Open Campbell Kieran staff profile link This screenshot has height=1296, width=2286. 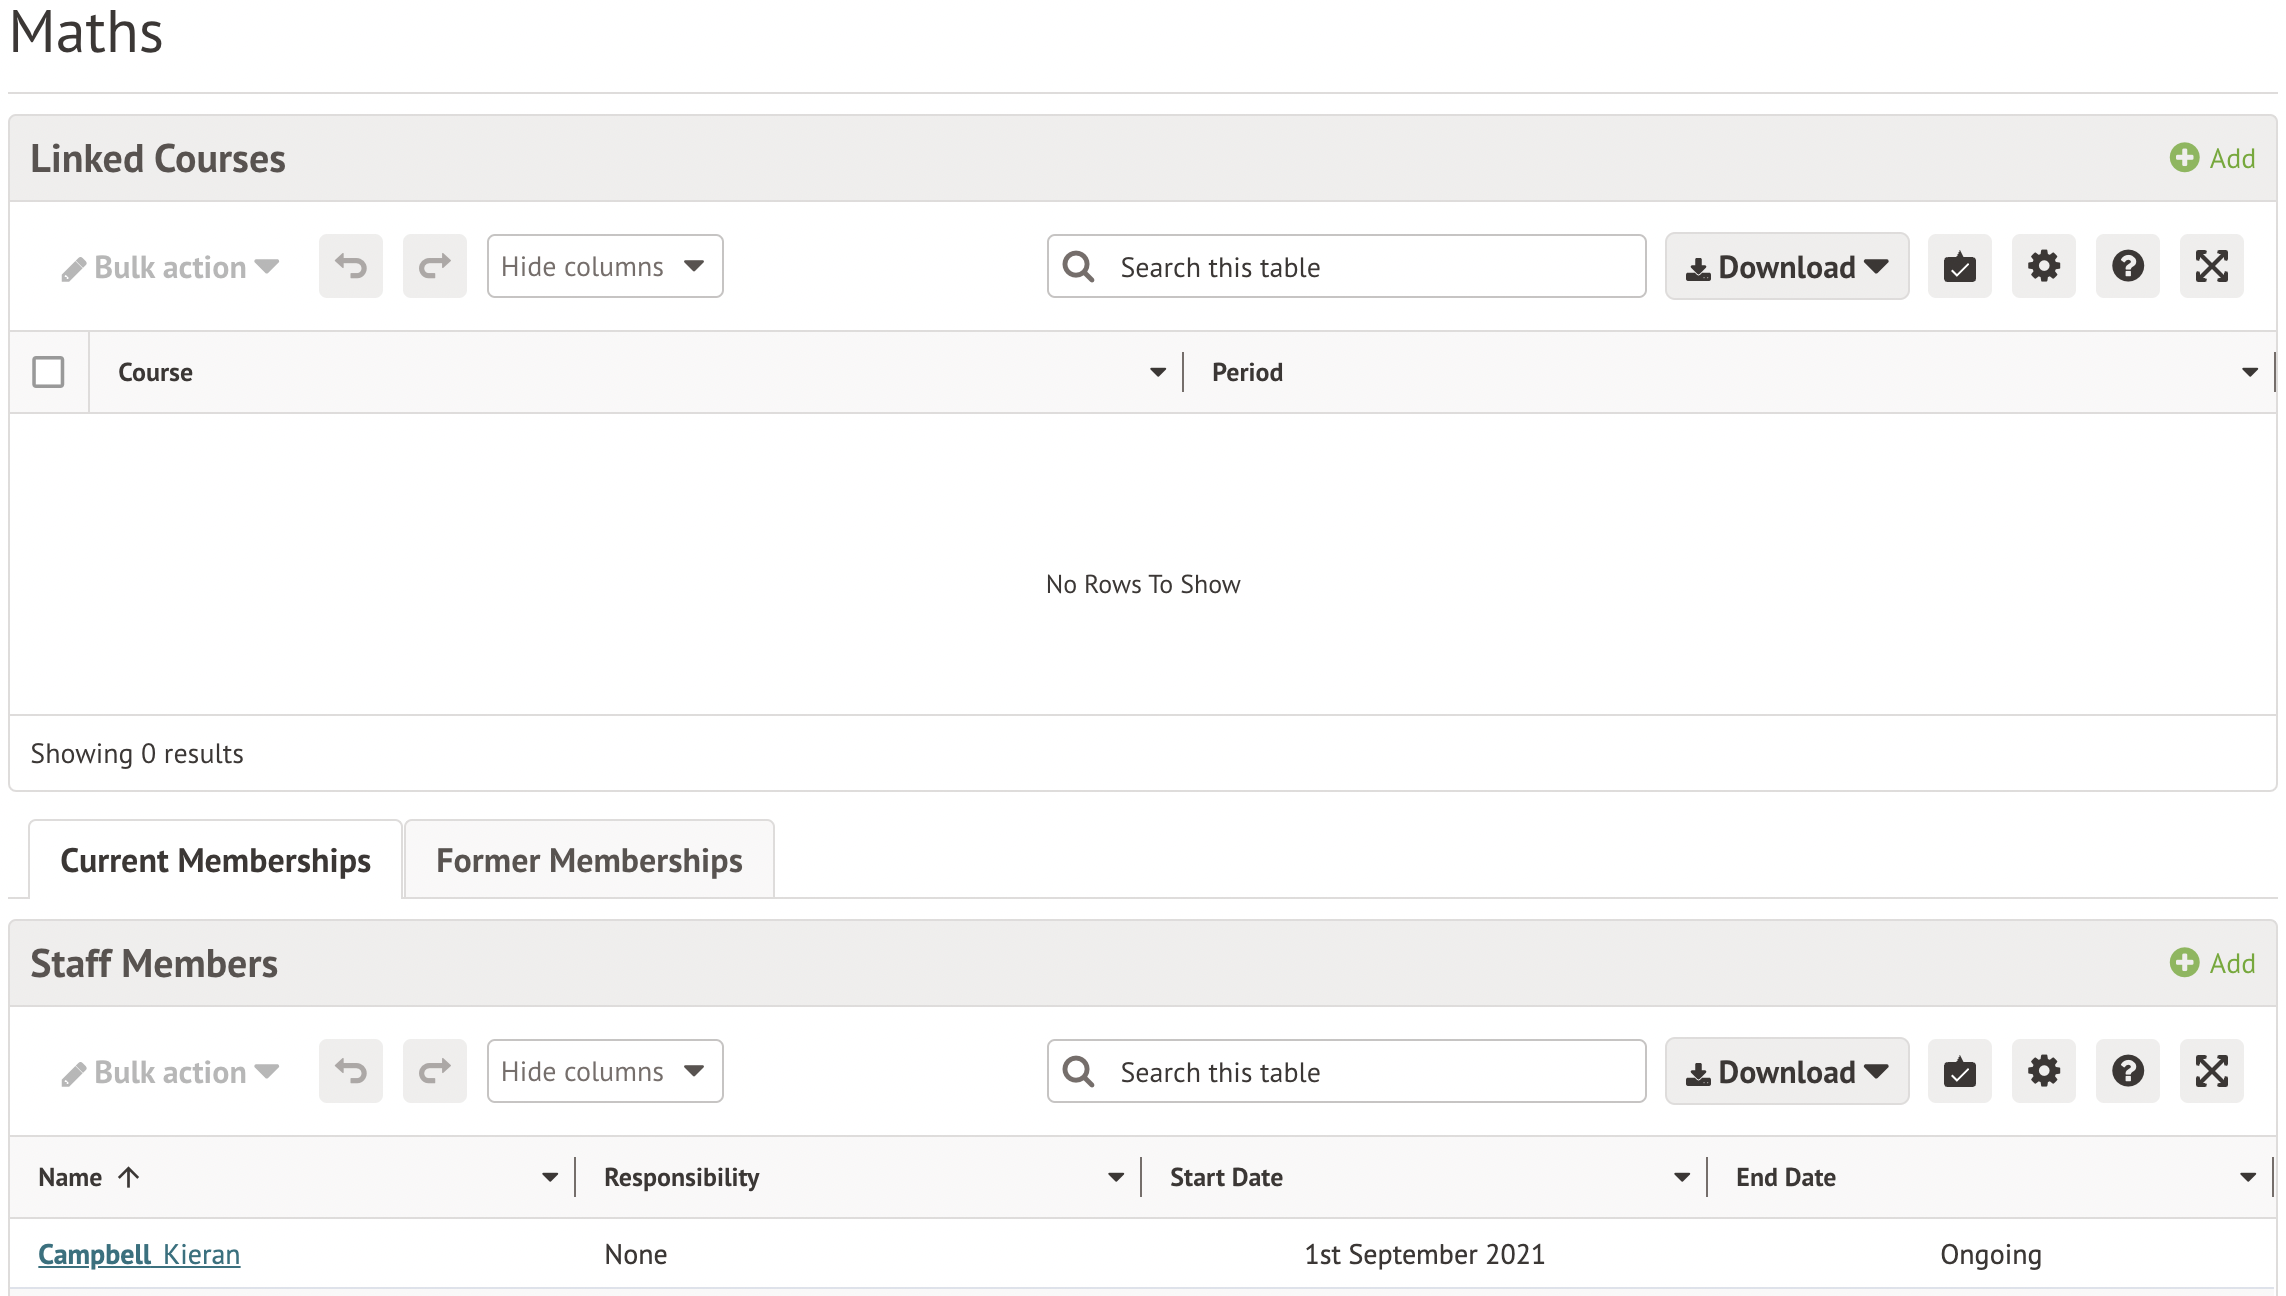point(139,1254)
